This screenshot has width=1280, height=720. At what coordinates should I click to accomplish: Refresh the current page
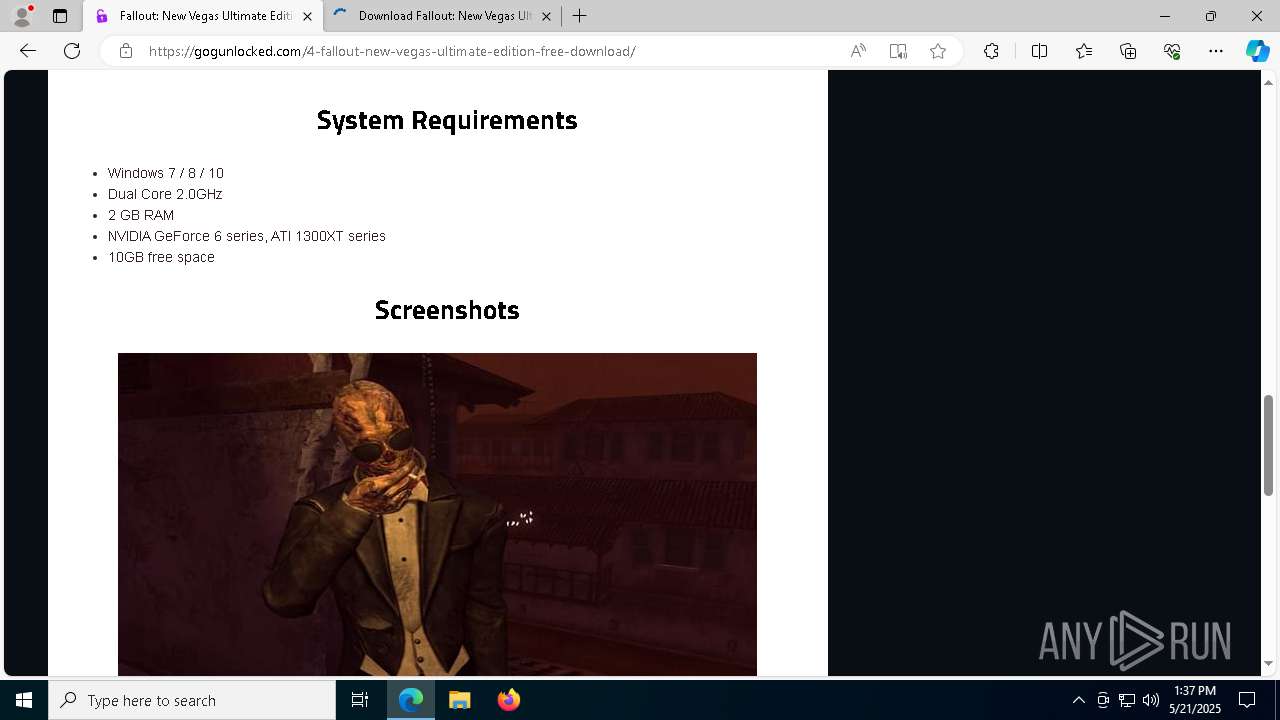(x=72, y=51)
